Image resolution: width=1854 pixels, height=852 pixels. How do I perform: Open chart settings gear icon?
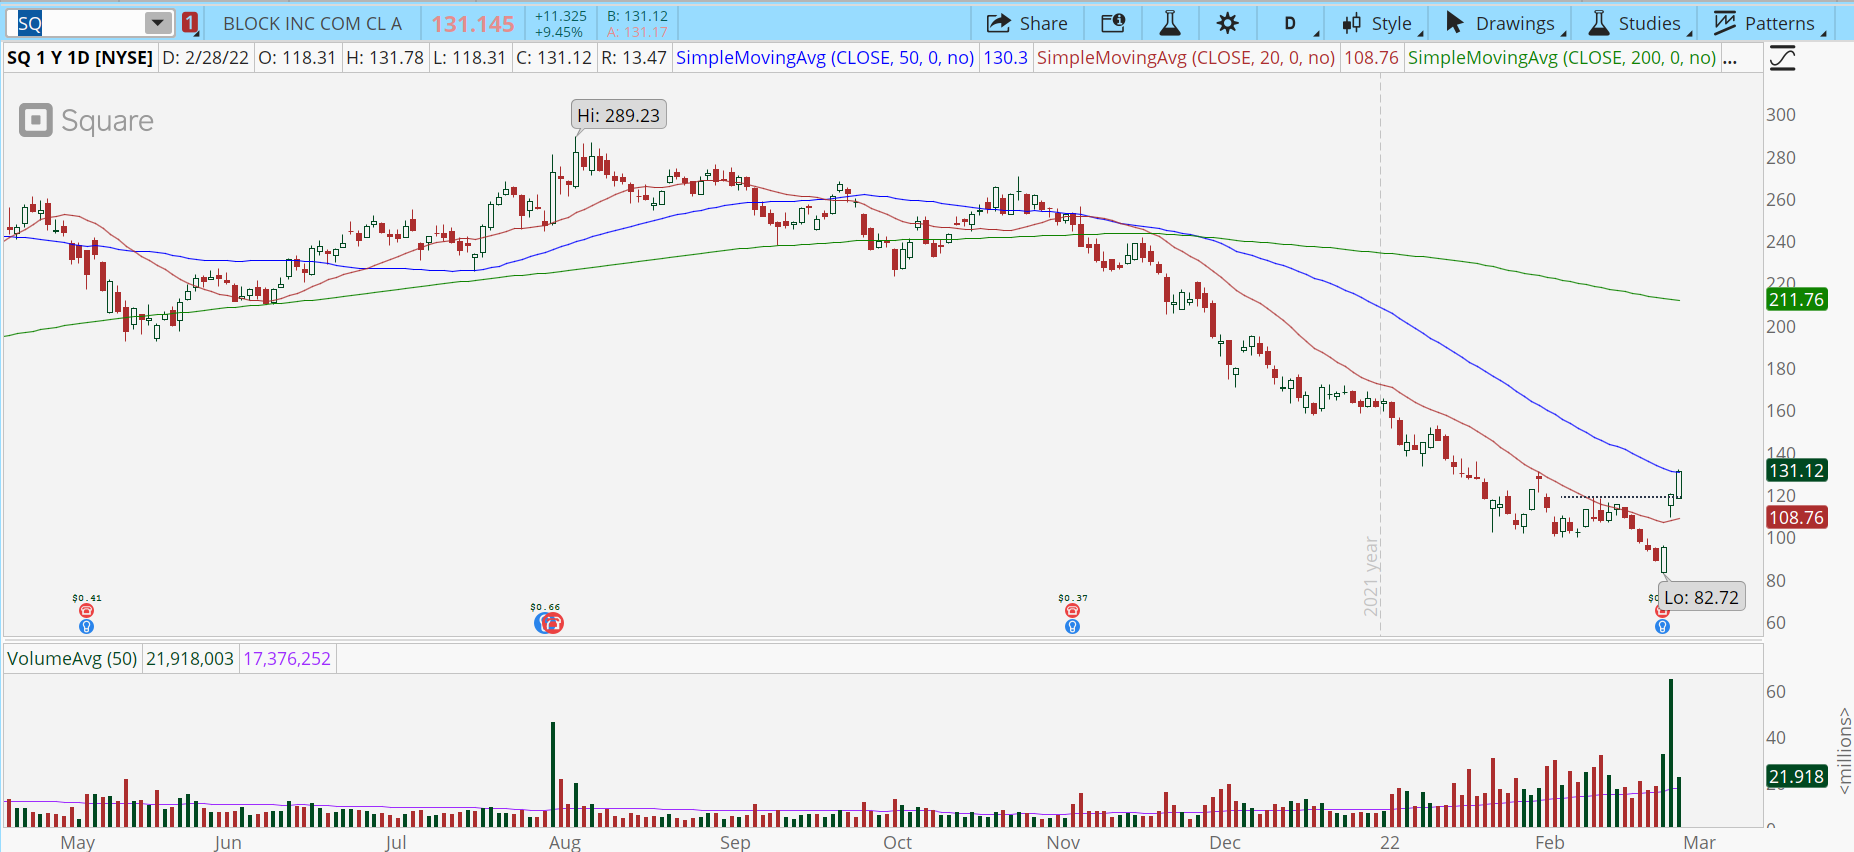point(1228,23)
